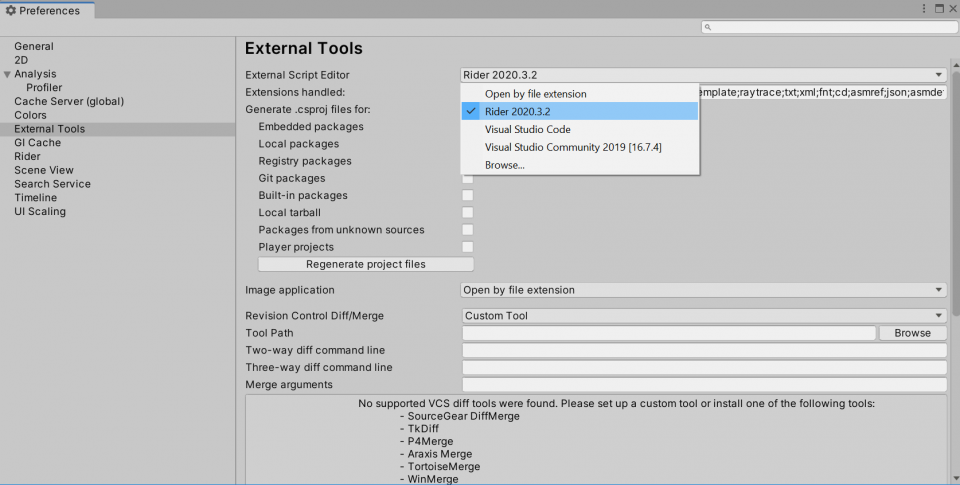Click 'TkDiff' text in tool list

[423, 429]
